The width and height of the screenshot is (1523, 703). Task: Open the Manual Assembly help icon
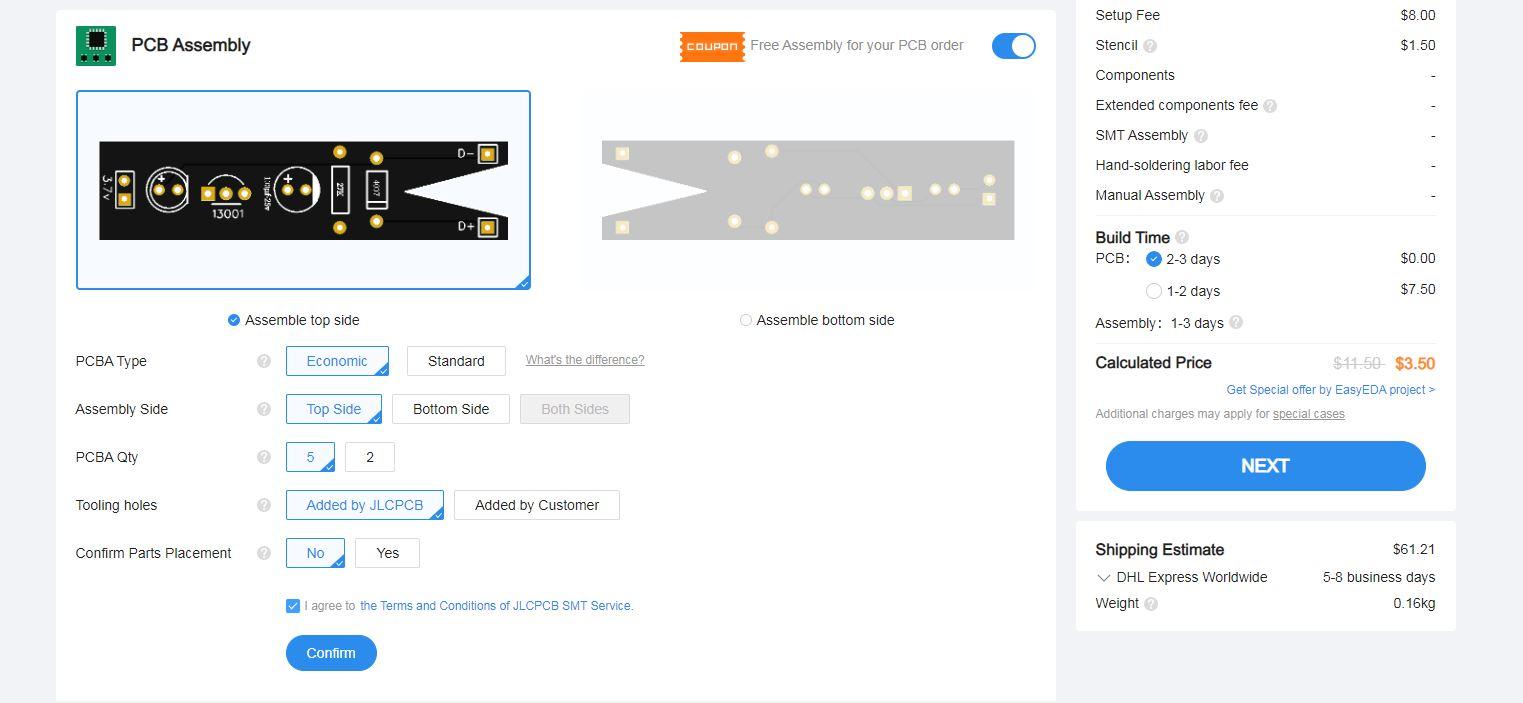click(x=1217, y=196)
